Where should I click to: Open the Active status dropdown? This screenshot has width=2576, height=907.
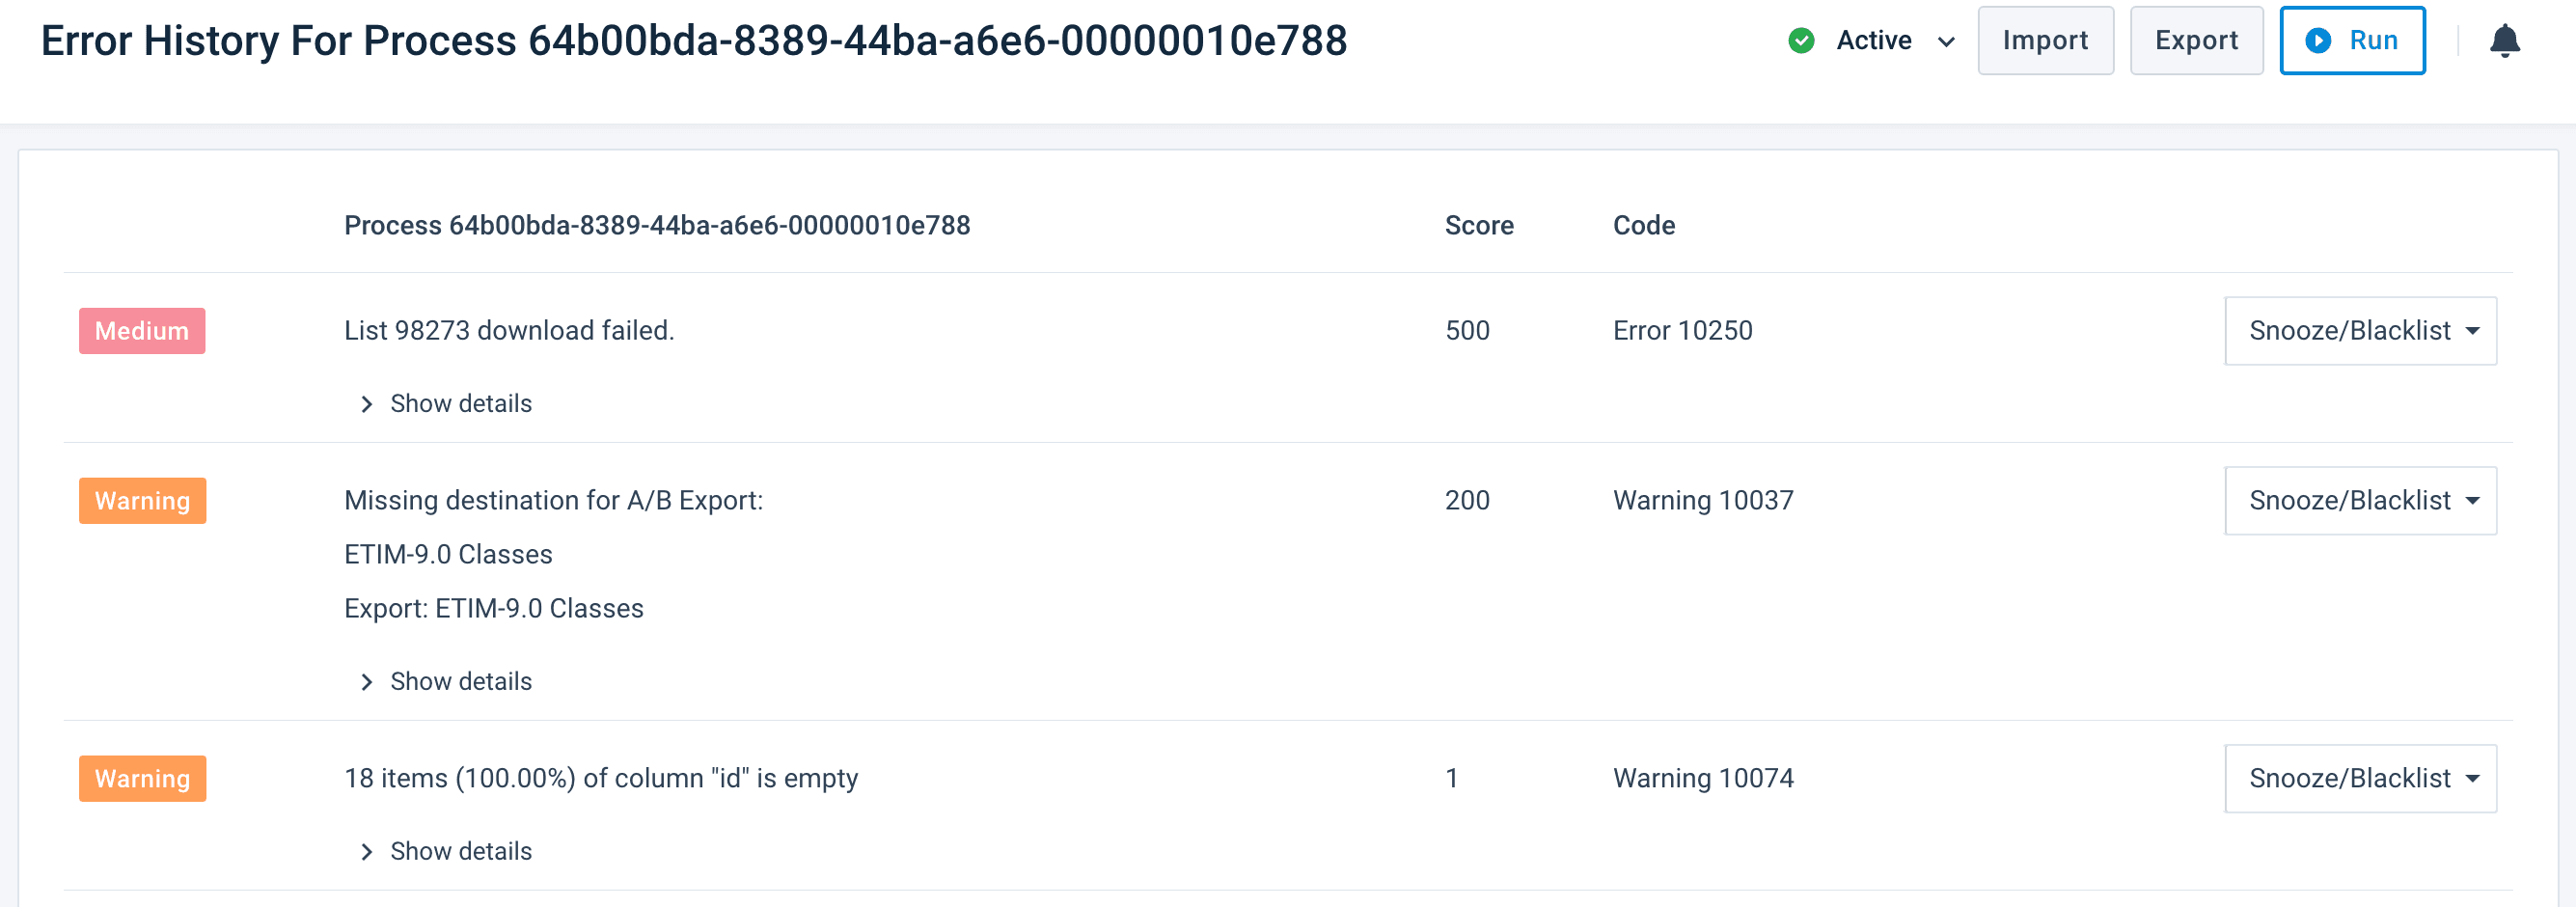[x=1945, y=42]
